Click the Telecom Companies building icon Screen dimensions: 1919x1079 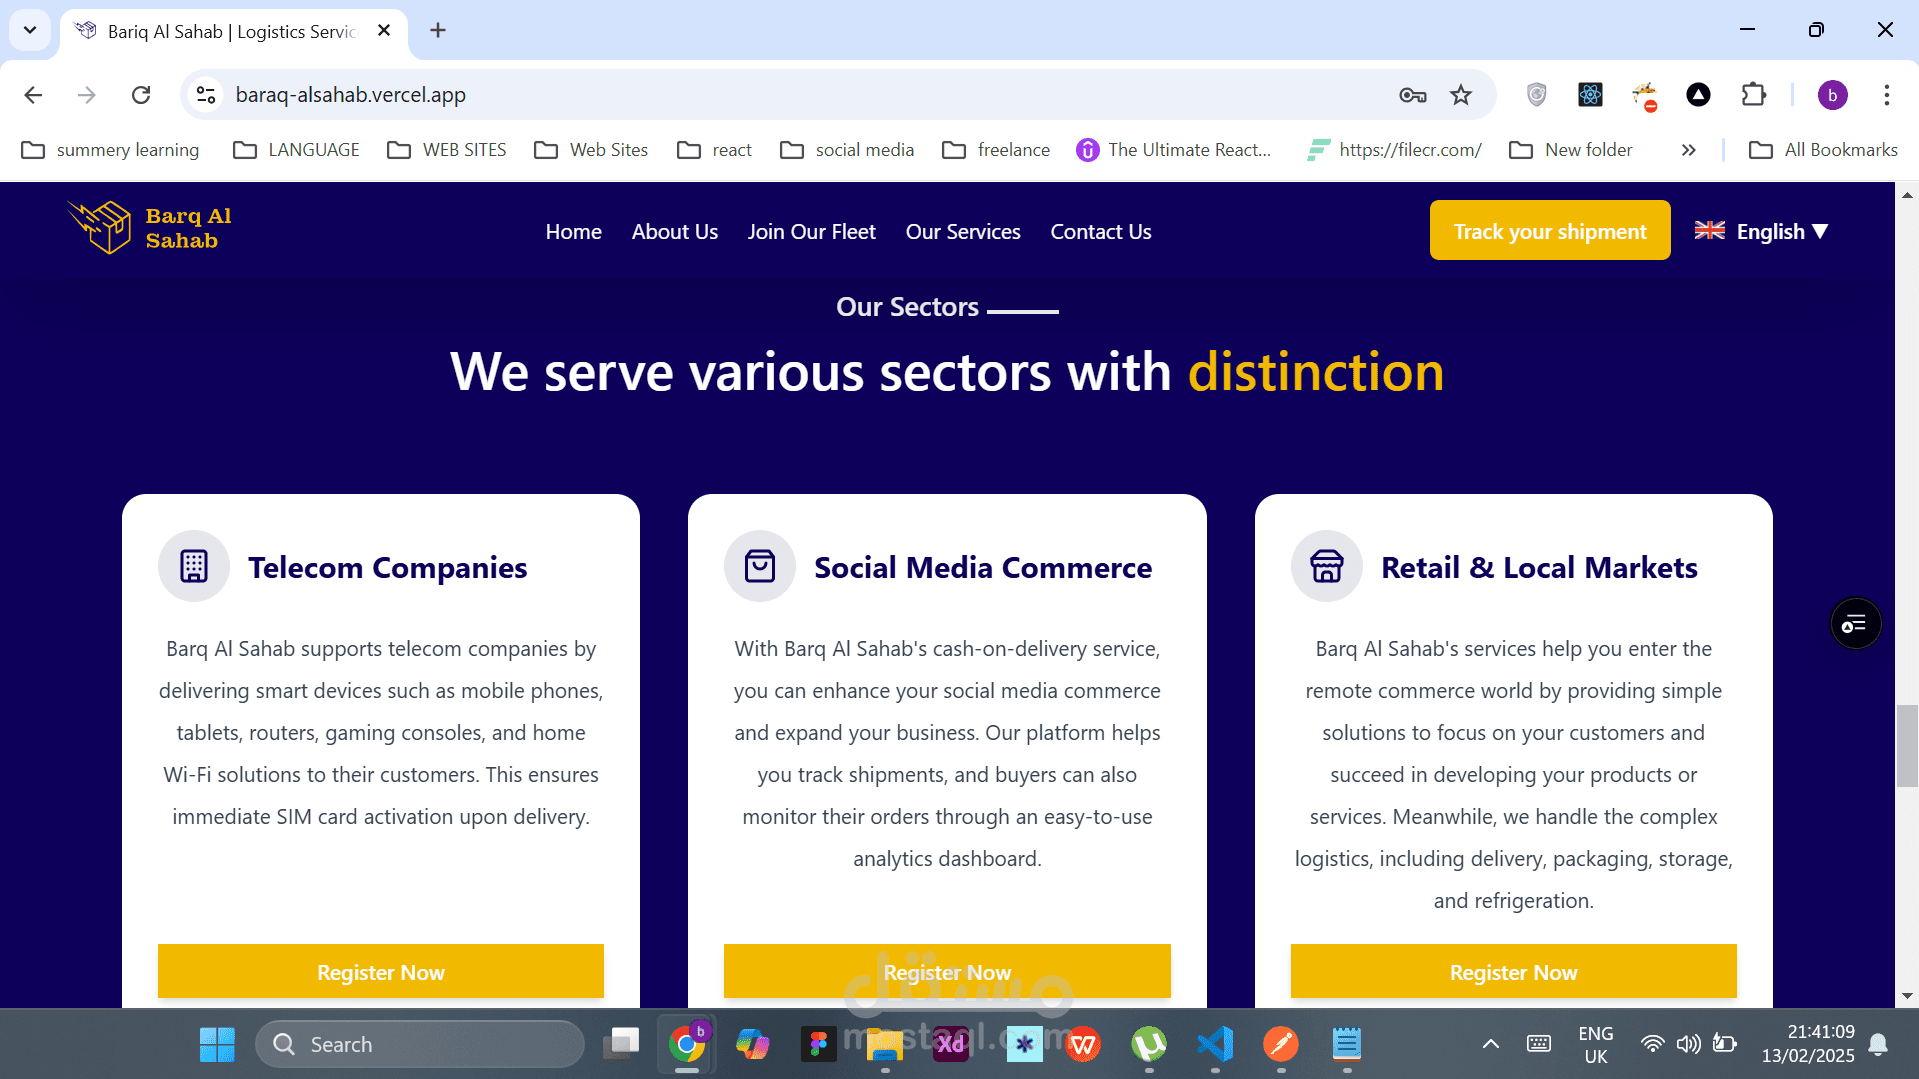click(x=194, y=566)
